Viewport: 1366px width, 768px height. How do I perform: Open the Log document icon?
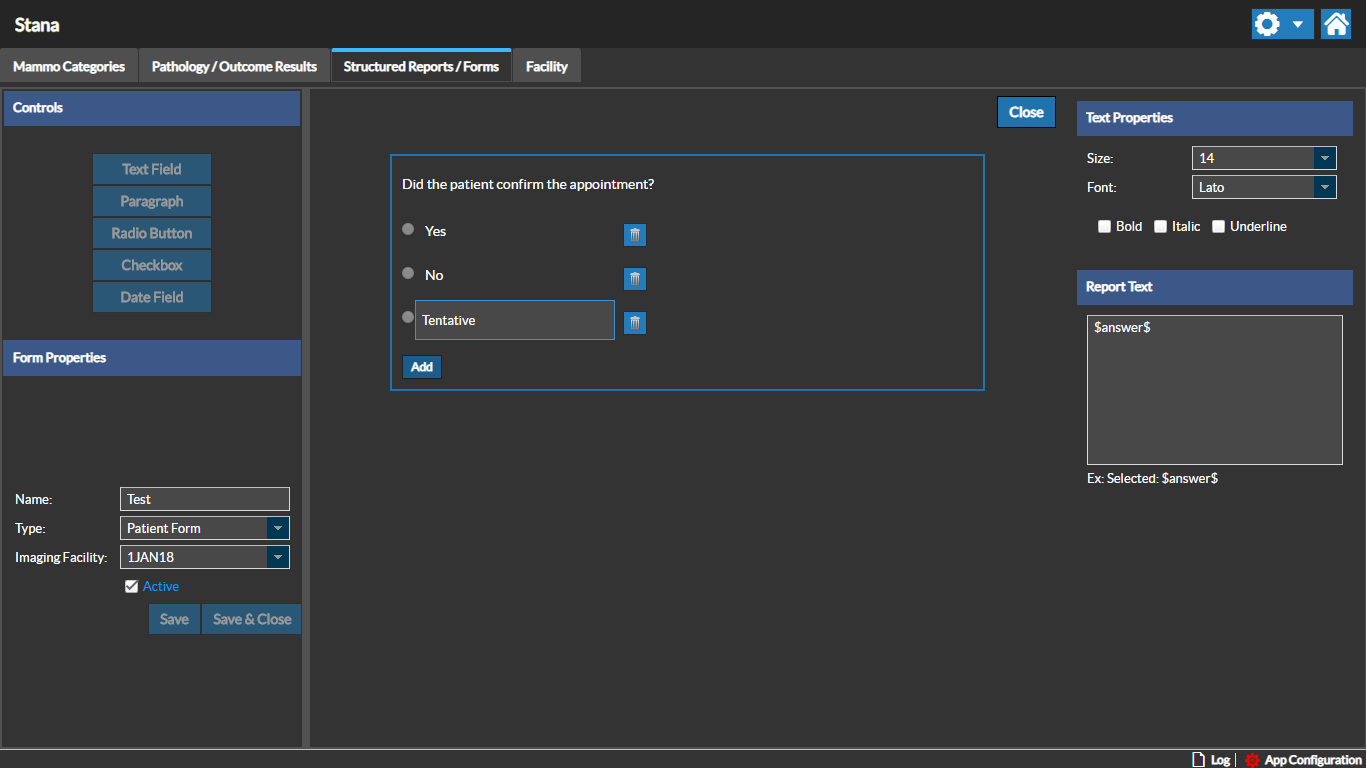click(1198, 760)
